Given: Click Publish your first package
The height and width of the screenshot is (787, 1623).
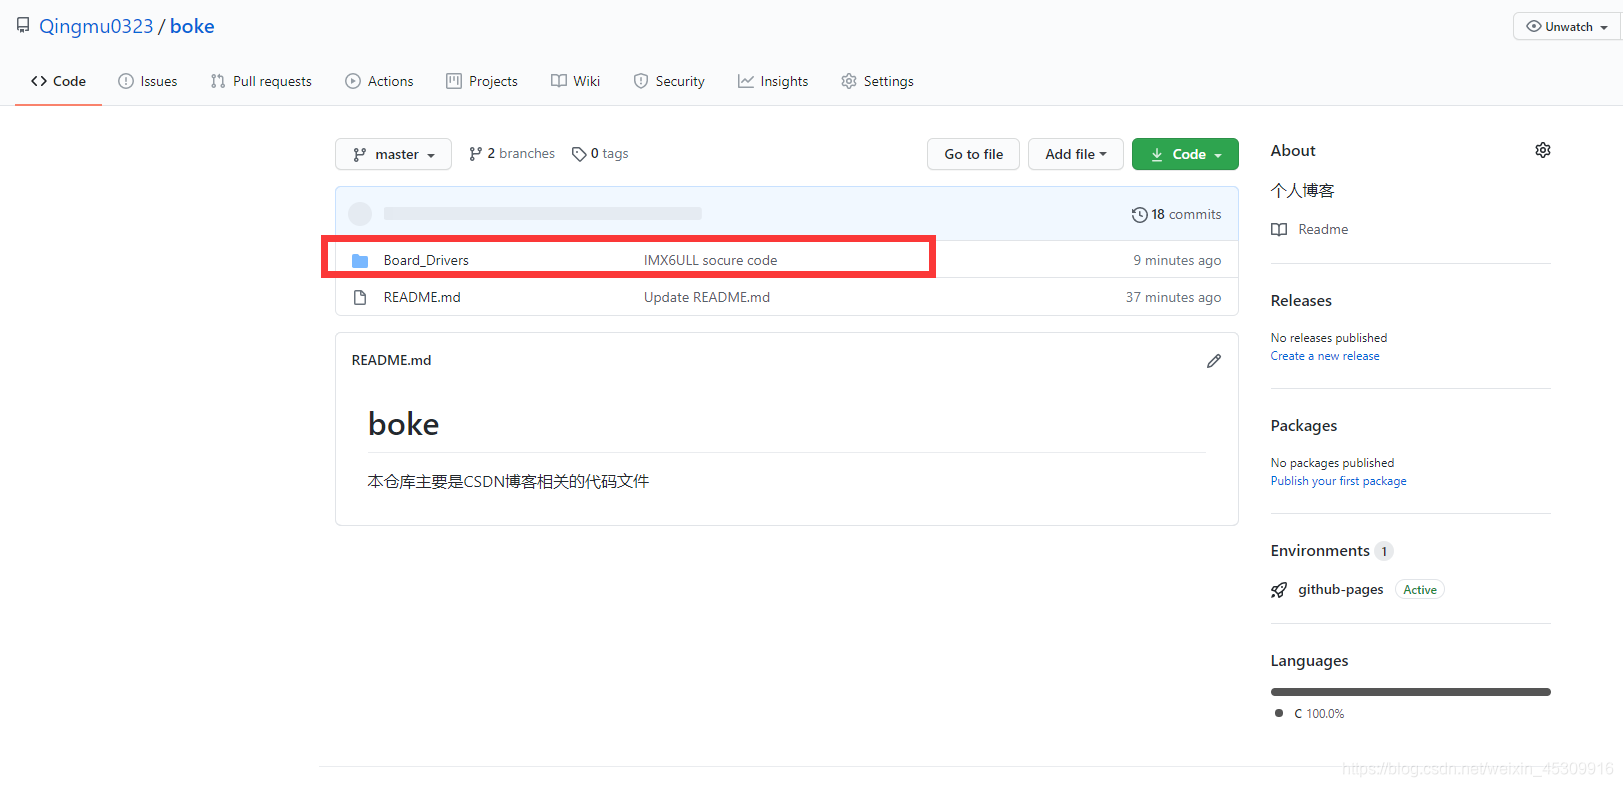Looking at the screenshot, I should (x=1338, y=481).
